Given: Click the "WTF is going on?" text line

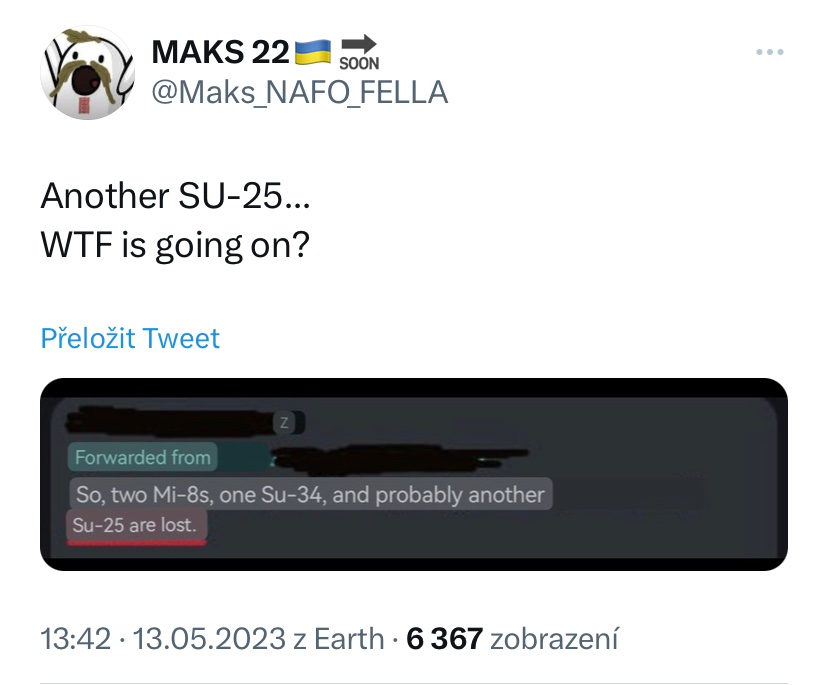Looking at the screenshot, I should [x=174, y=244].
